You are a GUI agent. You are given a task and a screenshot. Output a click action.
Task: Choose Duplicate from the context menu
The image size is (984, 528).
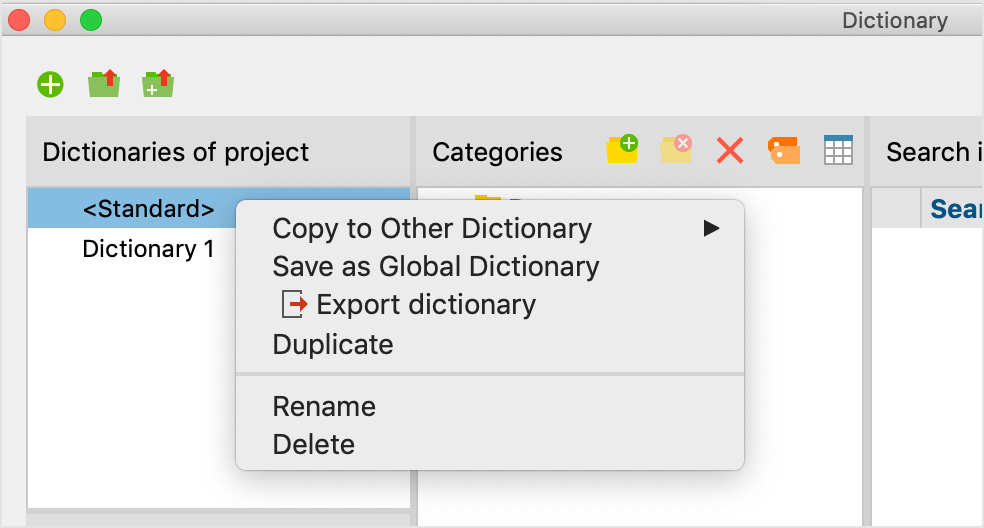pyautogui.click(x=333, y=345)
